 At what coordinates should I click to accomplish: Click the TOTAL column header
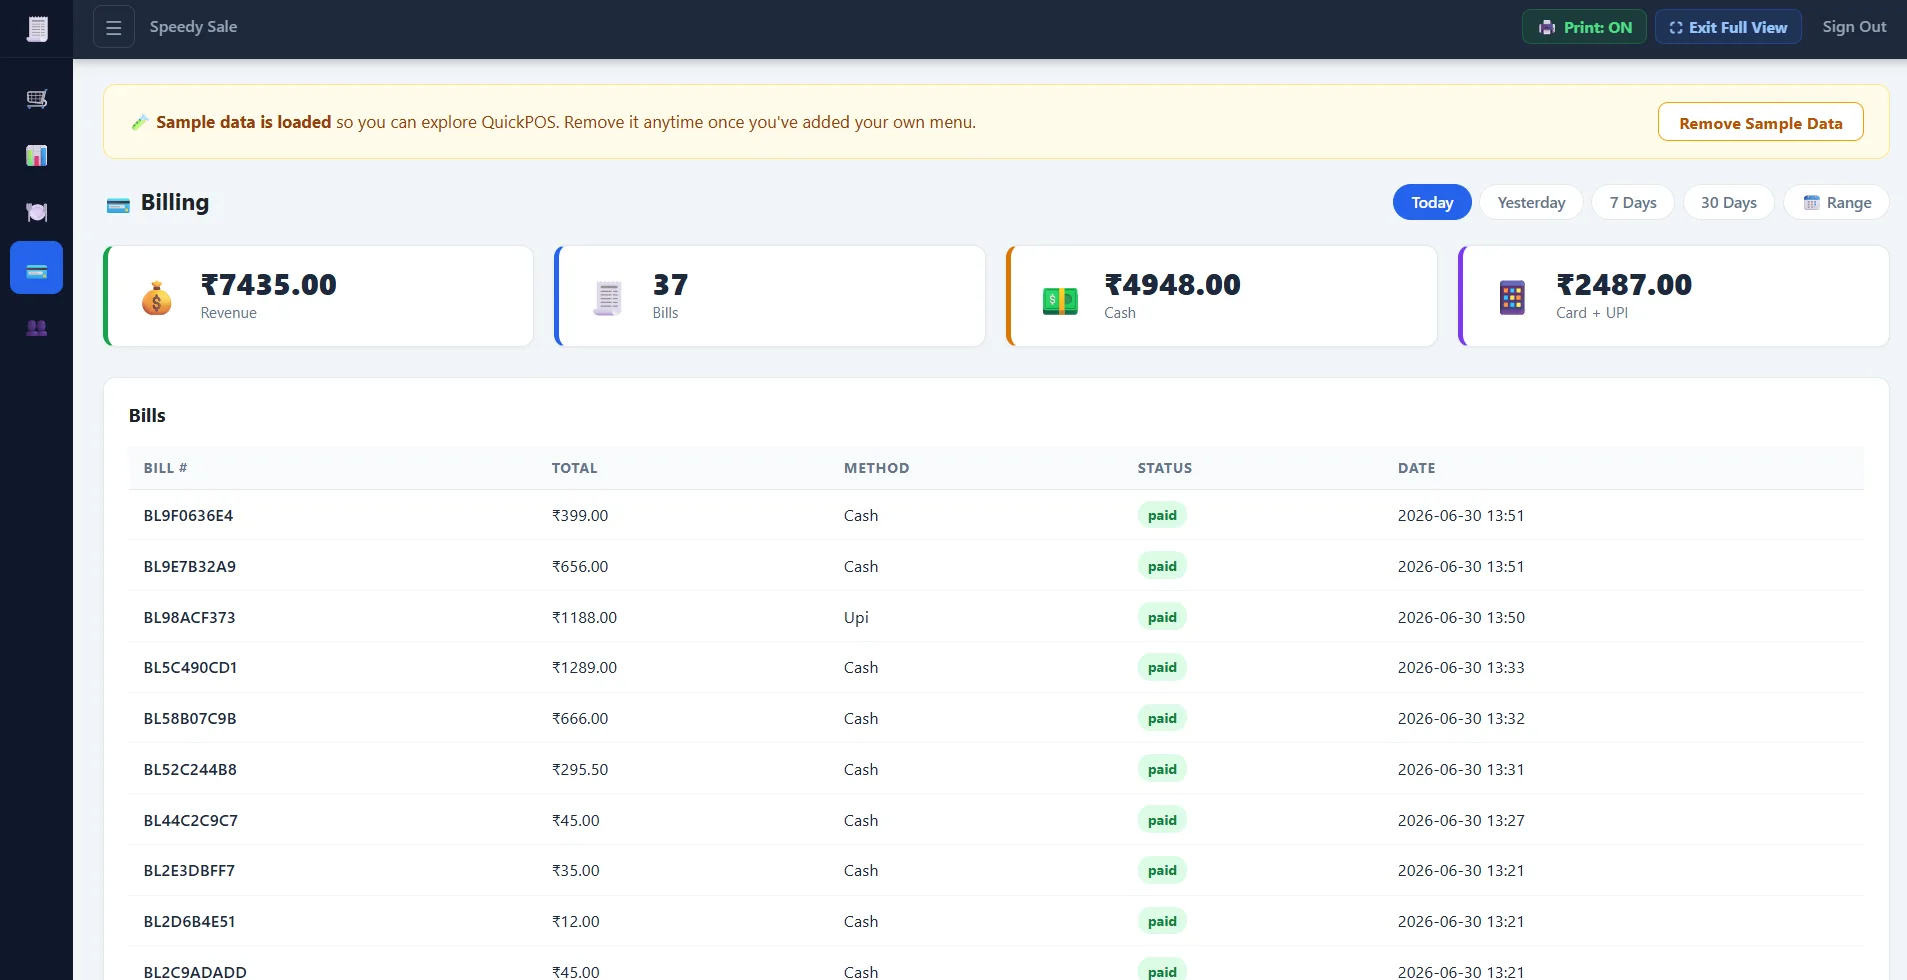[x=574, y=468]
